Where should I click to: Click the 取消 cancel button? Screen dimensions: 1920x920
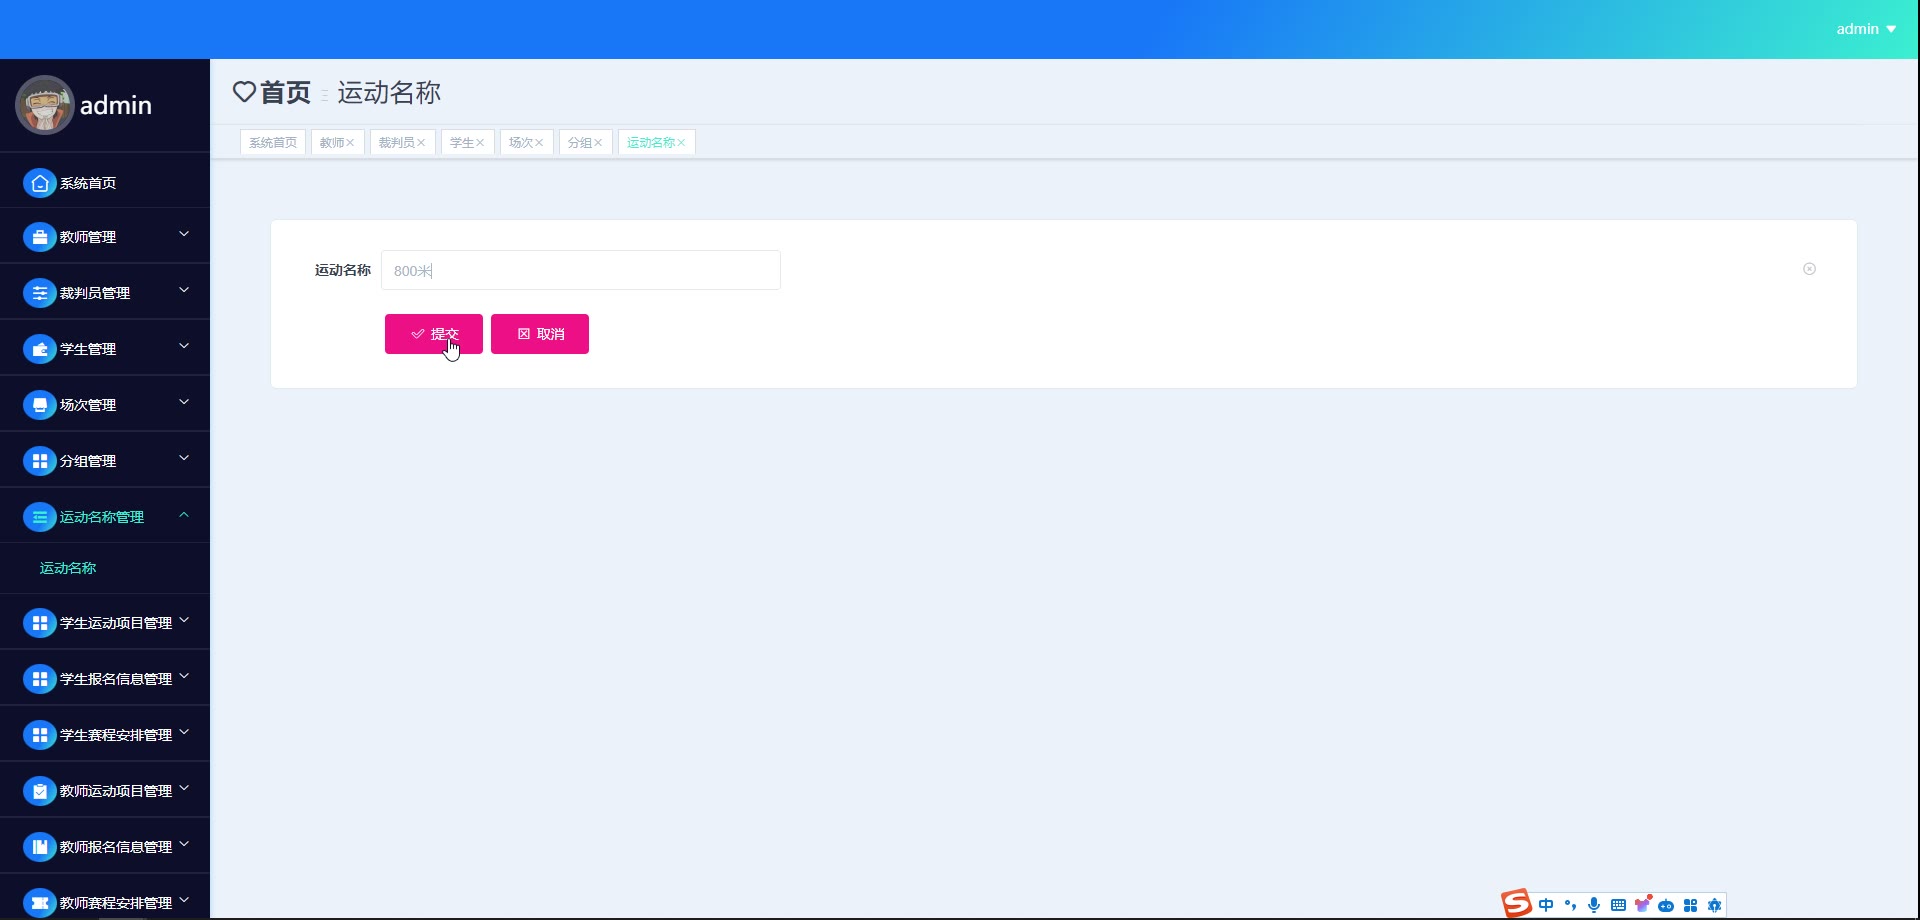pos(540,334)
